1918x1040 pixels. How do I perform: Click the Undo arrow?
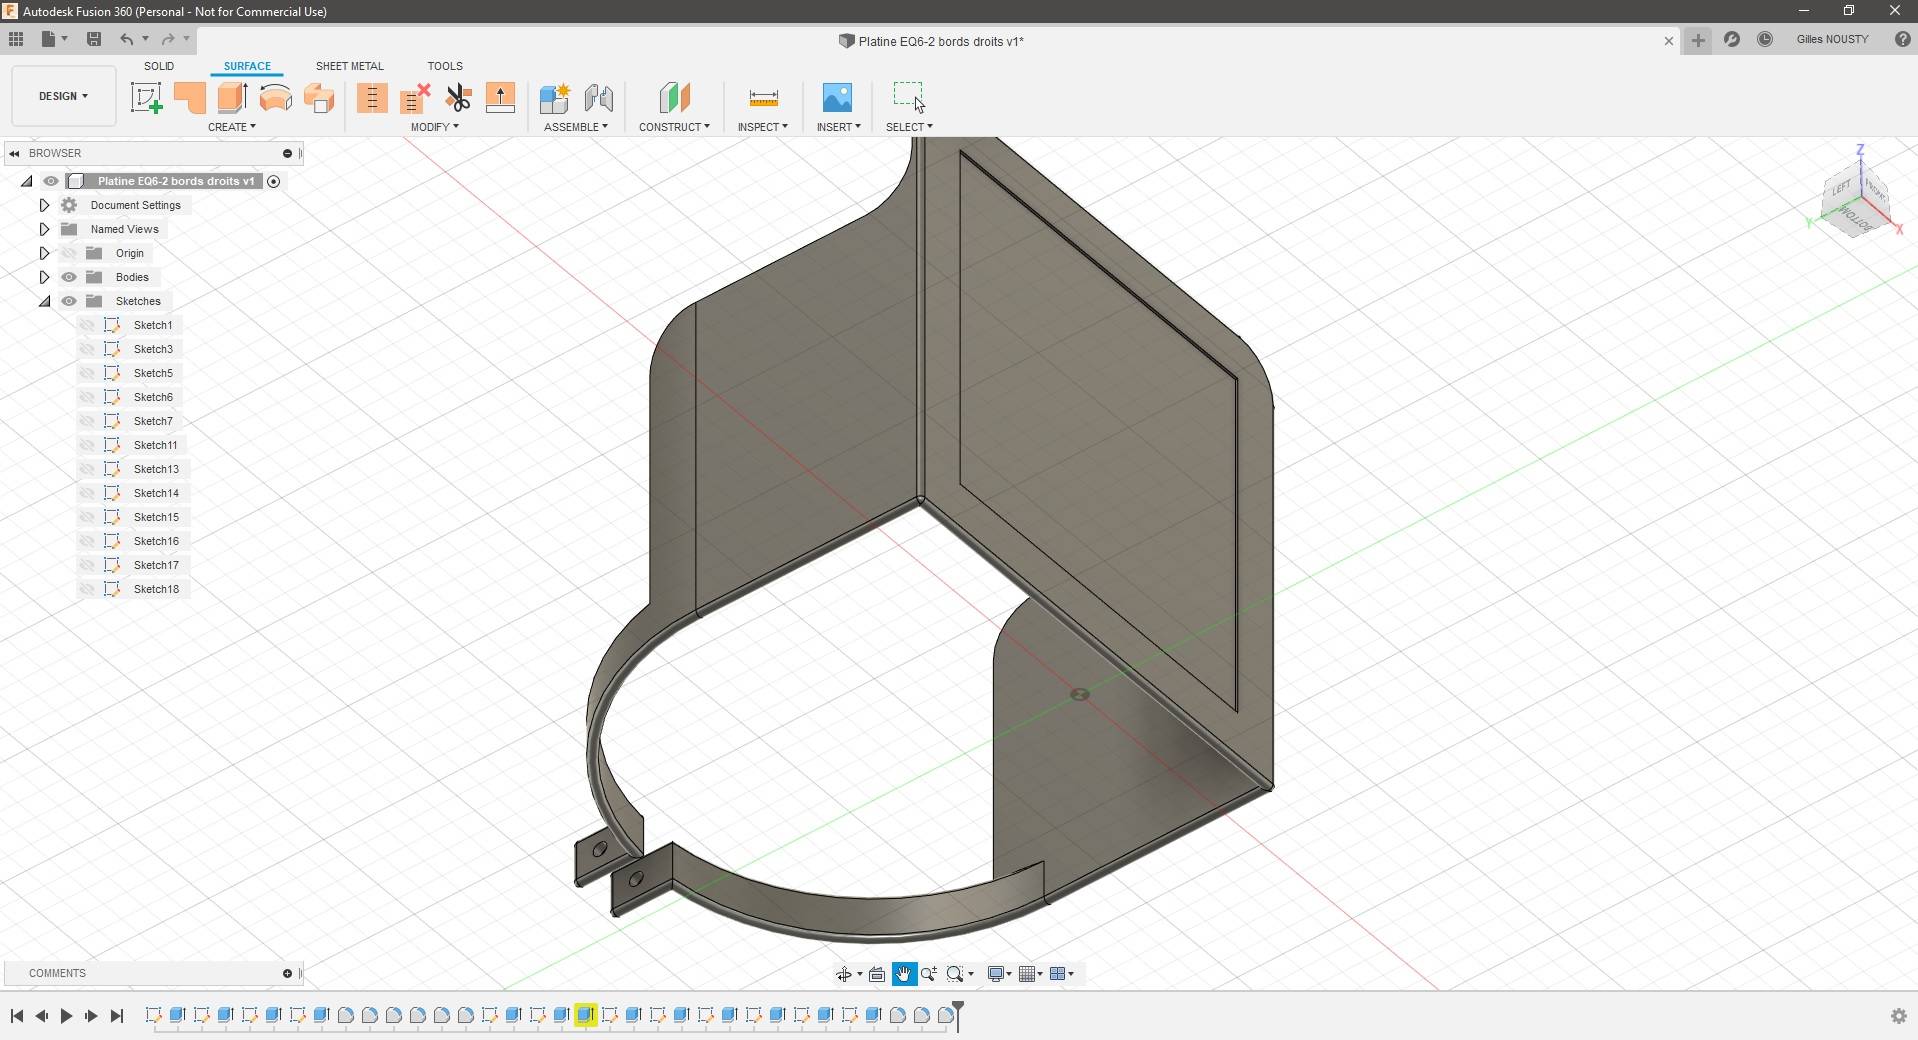(126, 39)
